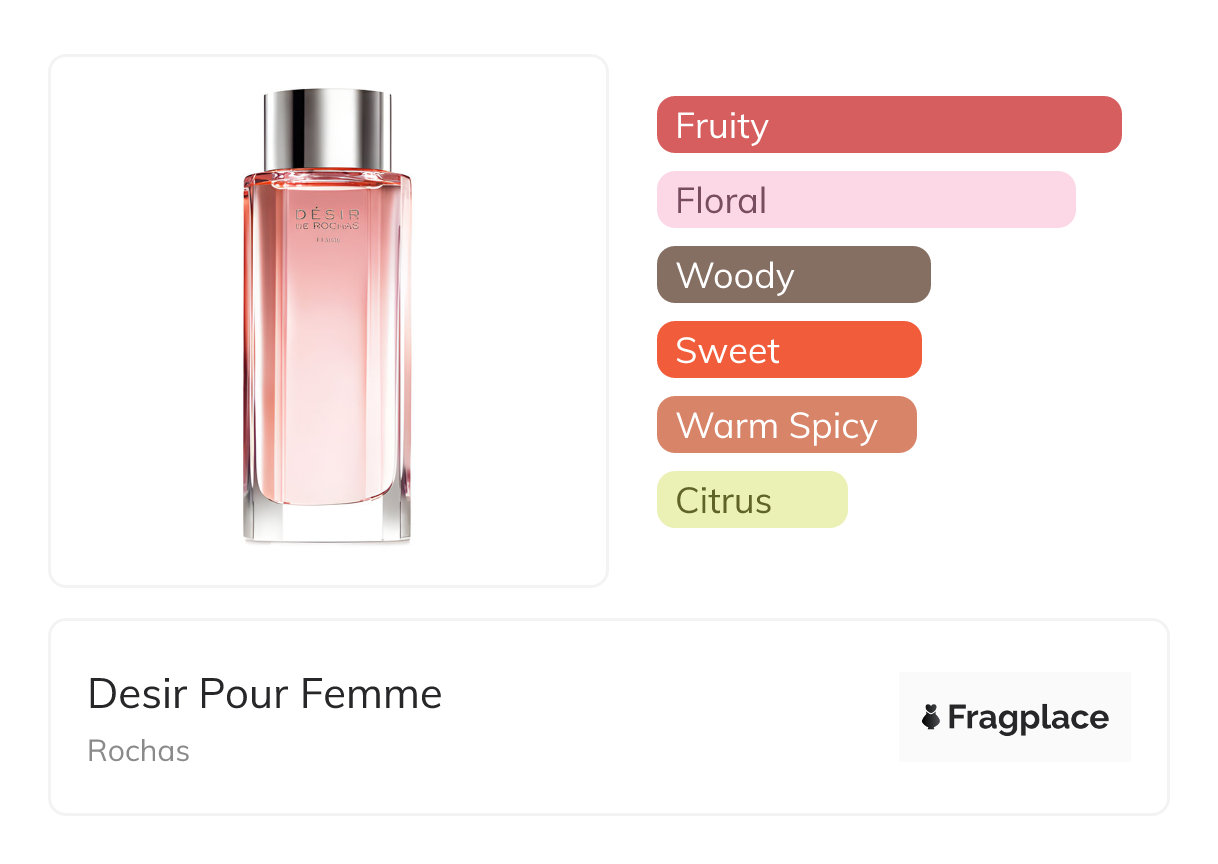Open the Rochas brand link
The height and width of the screenshot is (864, 1218).
click(x=138, y=751)
